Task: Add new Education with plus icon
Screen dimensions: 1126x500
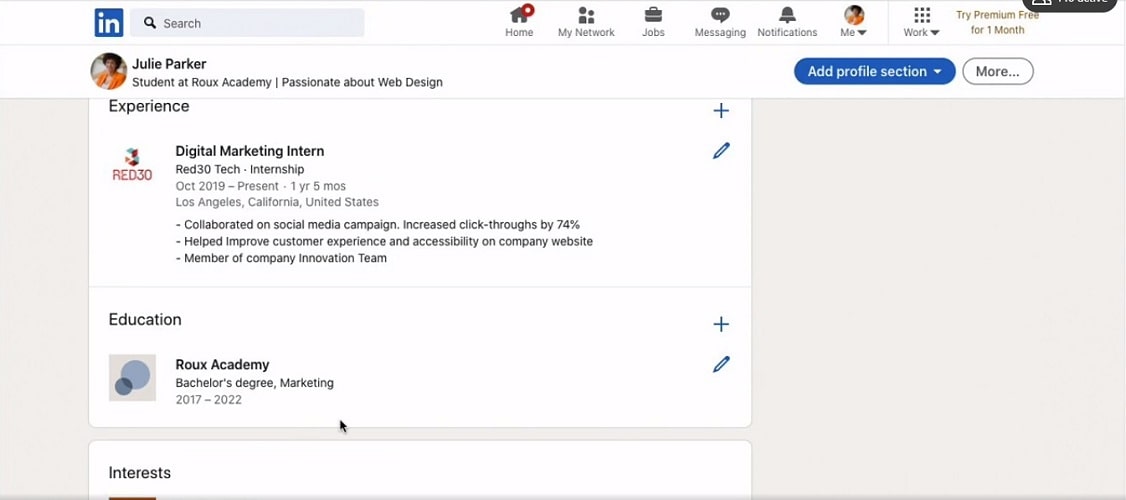Action: 721,324
